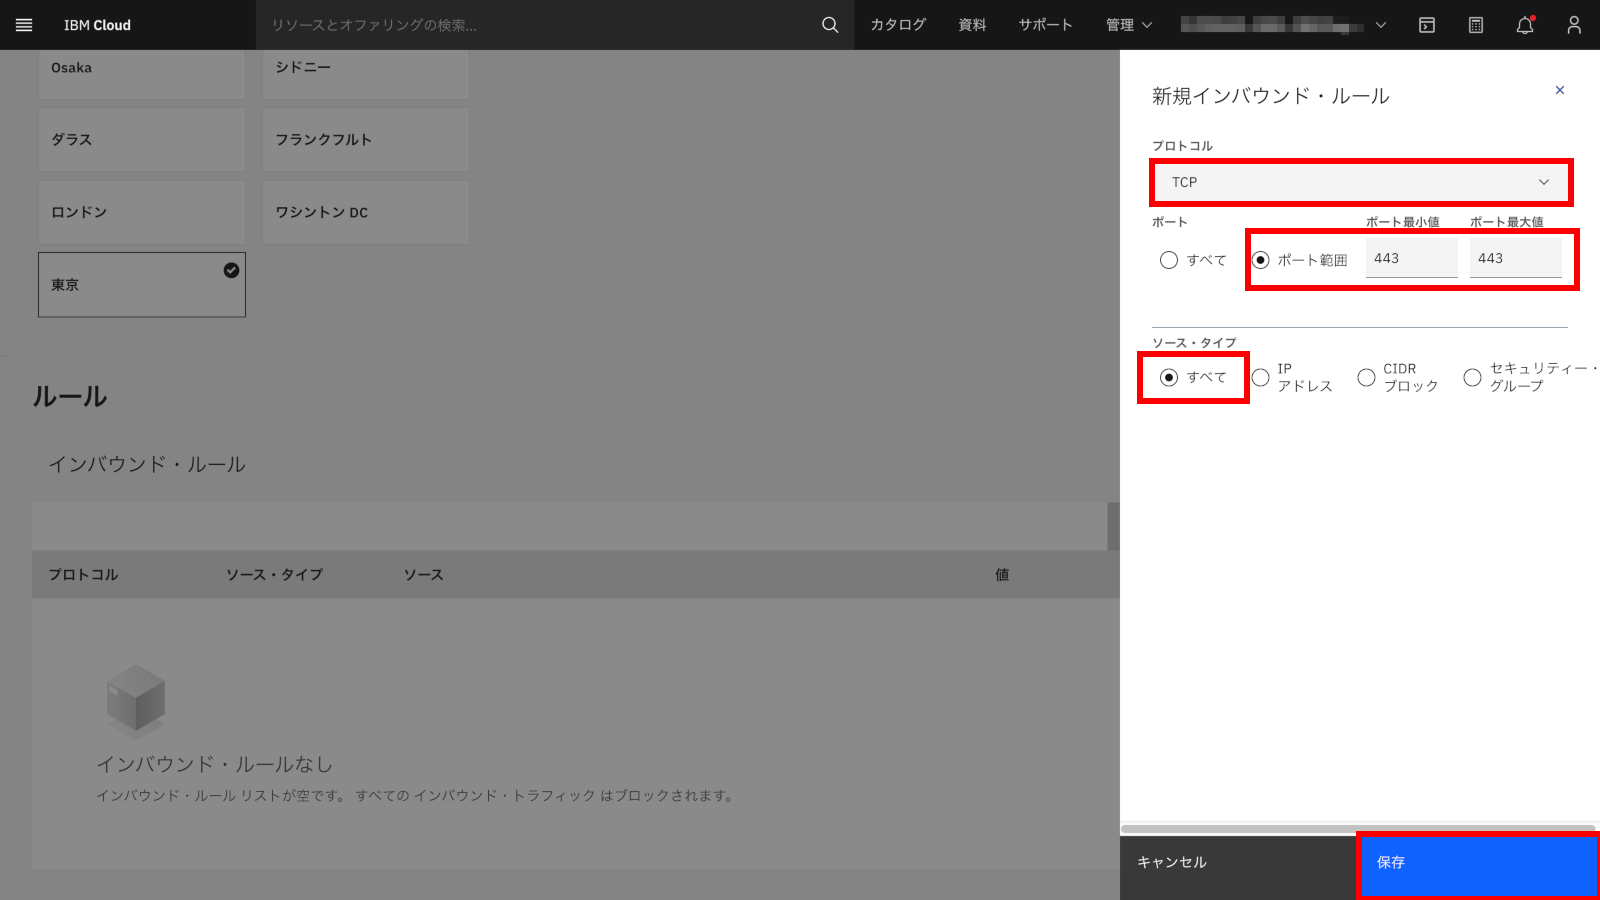
Task: Select すべて under ポート
Action: click(1168, 259)
